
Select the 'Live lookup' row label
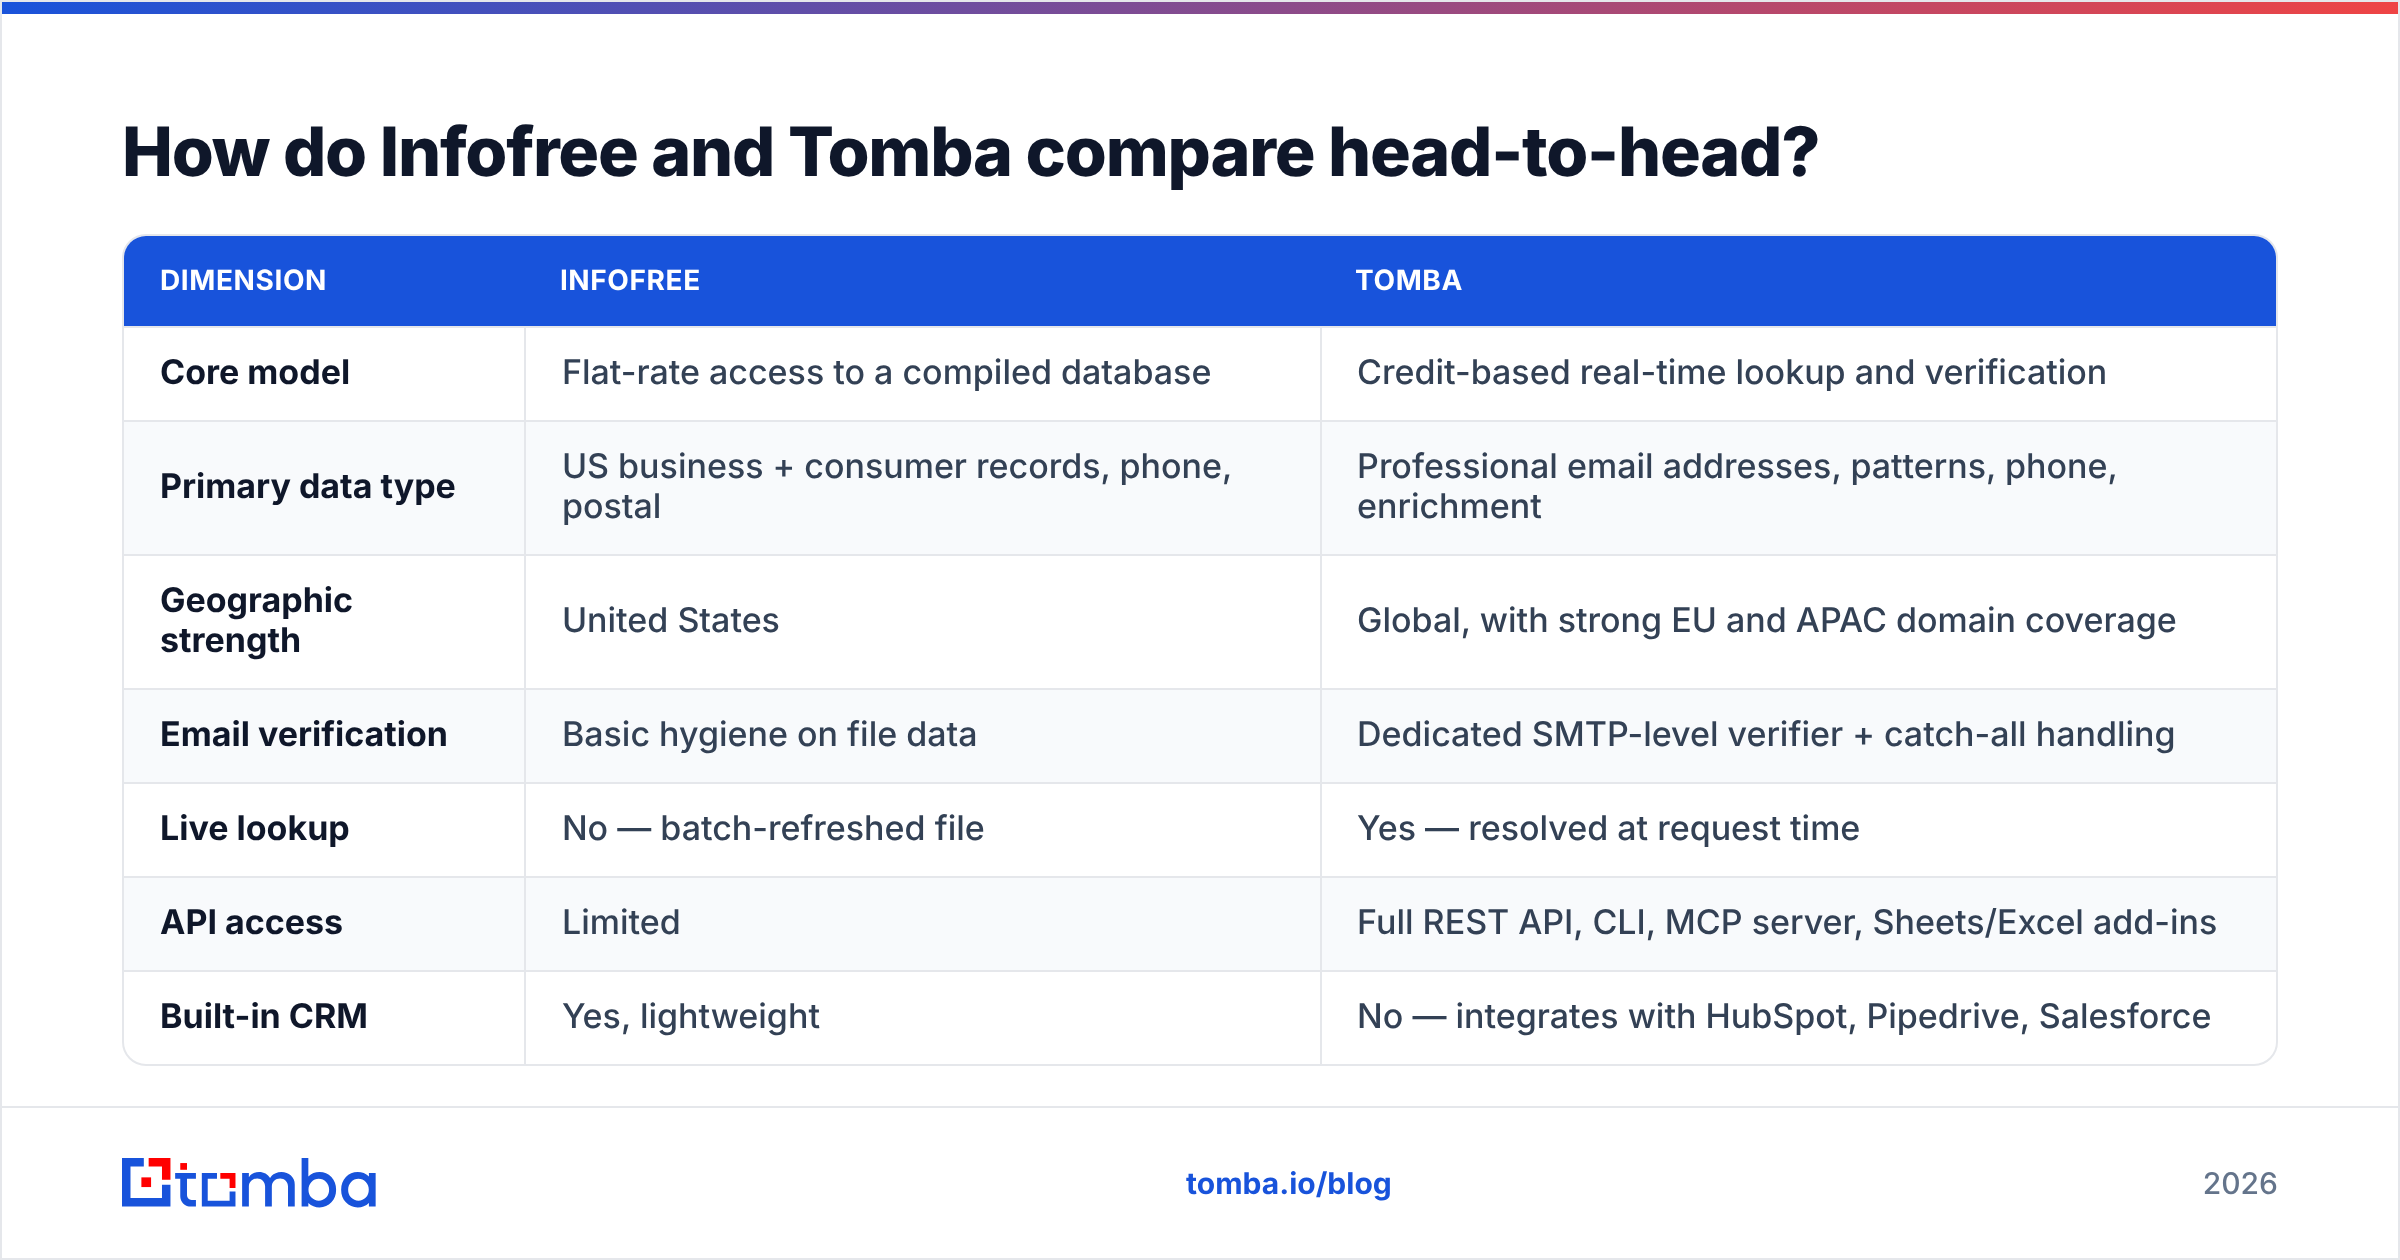click(x=254, y=828)
